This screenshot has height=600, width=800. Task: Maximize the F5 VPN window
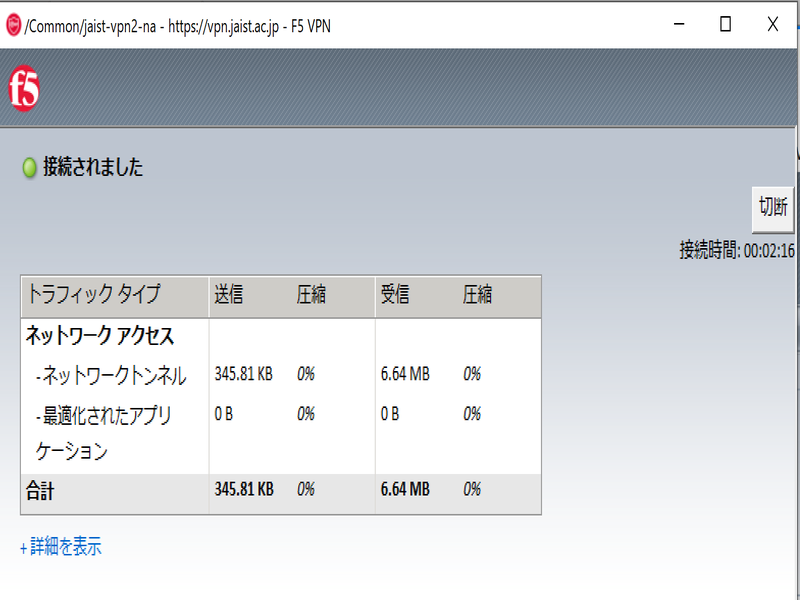coord(726,24)
